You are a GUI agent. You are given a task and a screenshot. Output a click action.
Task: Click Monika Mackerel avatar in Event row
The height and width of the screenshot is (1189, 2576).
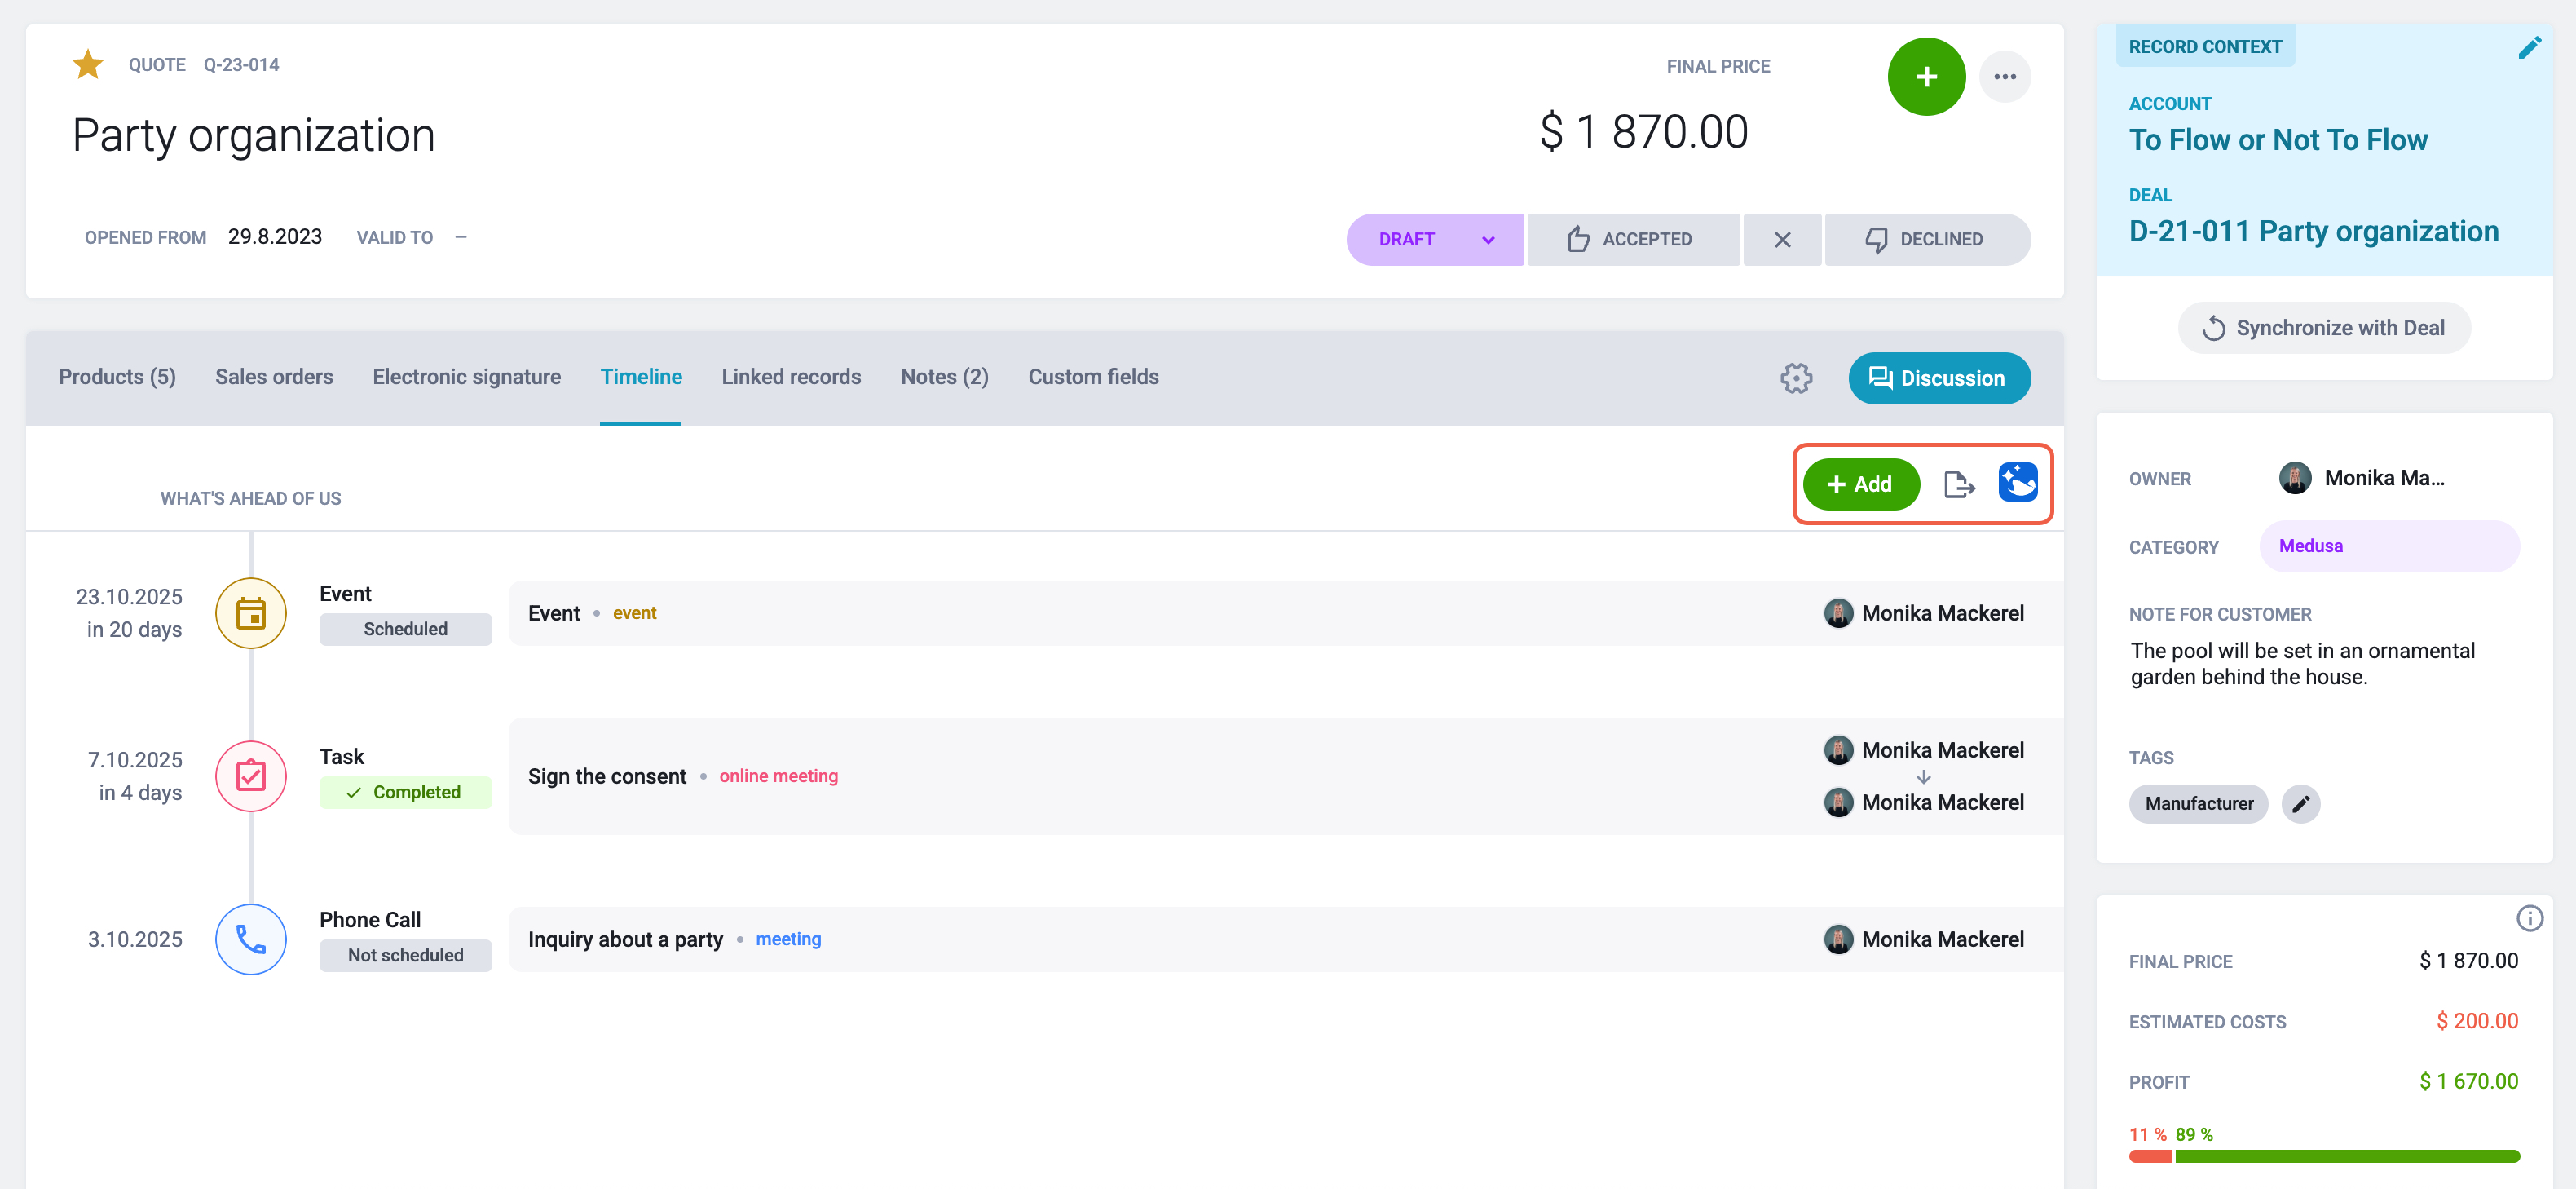[1838, 613]
